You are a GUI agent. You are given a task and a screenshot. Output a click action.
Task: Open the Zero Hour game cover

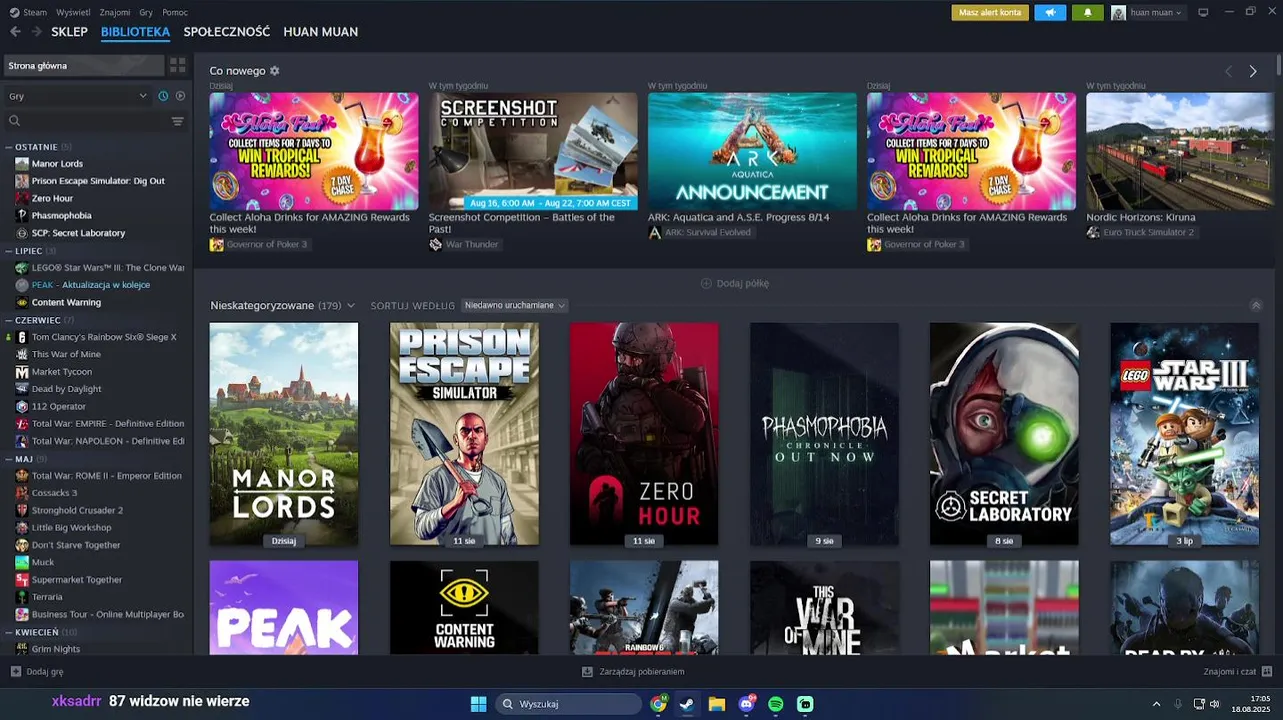tap(644, 434)
